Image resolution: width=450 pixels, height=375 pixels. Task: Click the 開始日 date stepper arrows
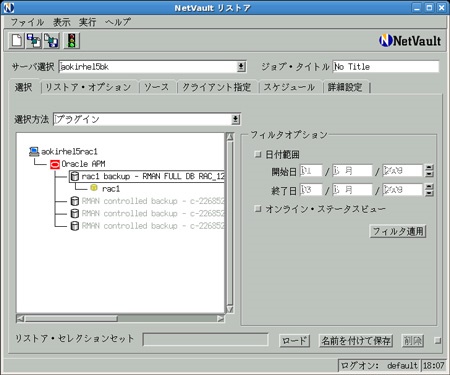click(x=429, y=171)
